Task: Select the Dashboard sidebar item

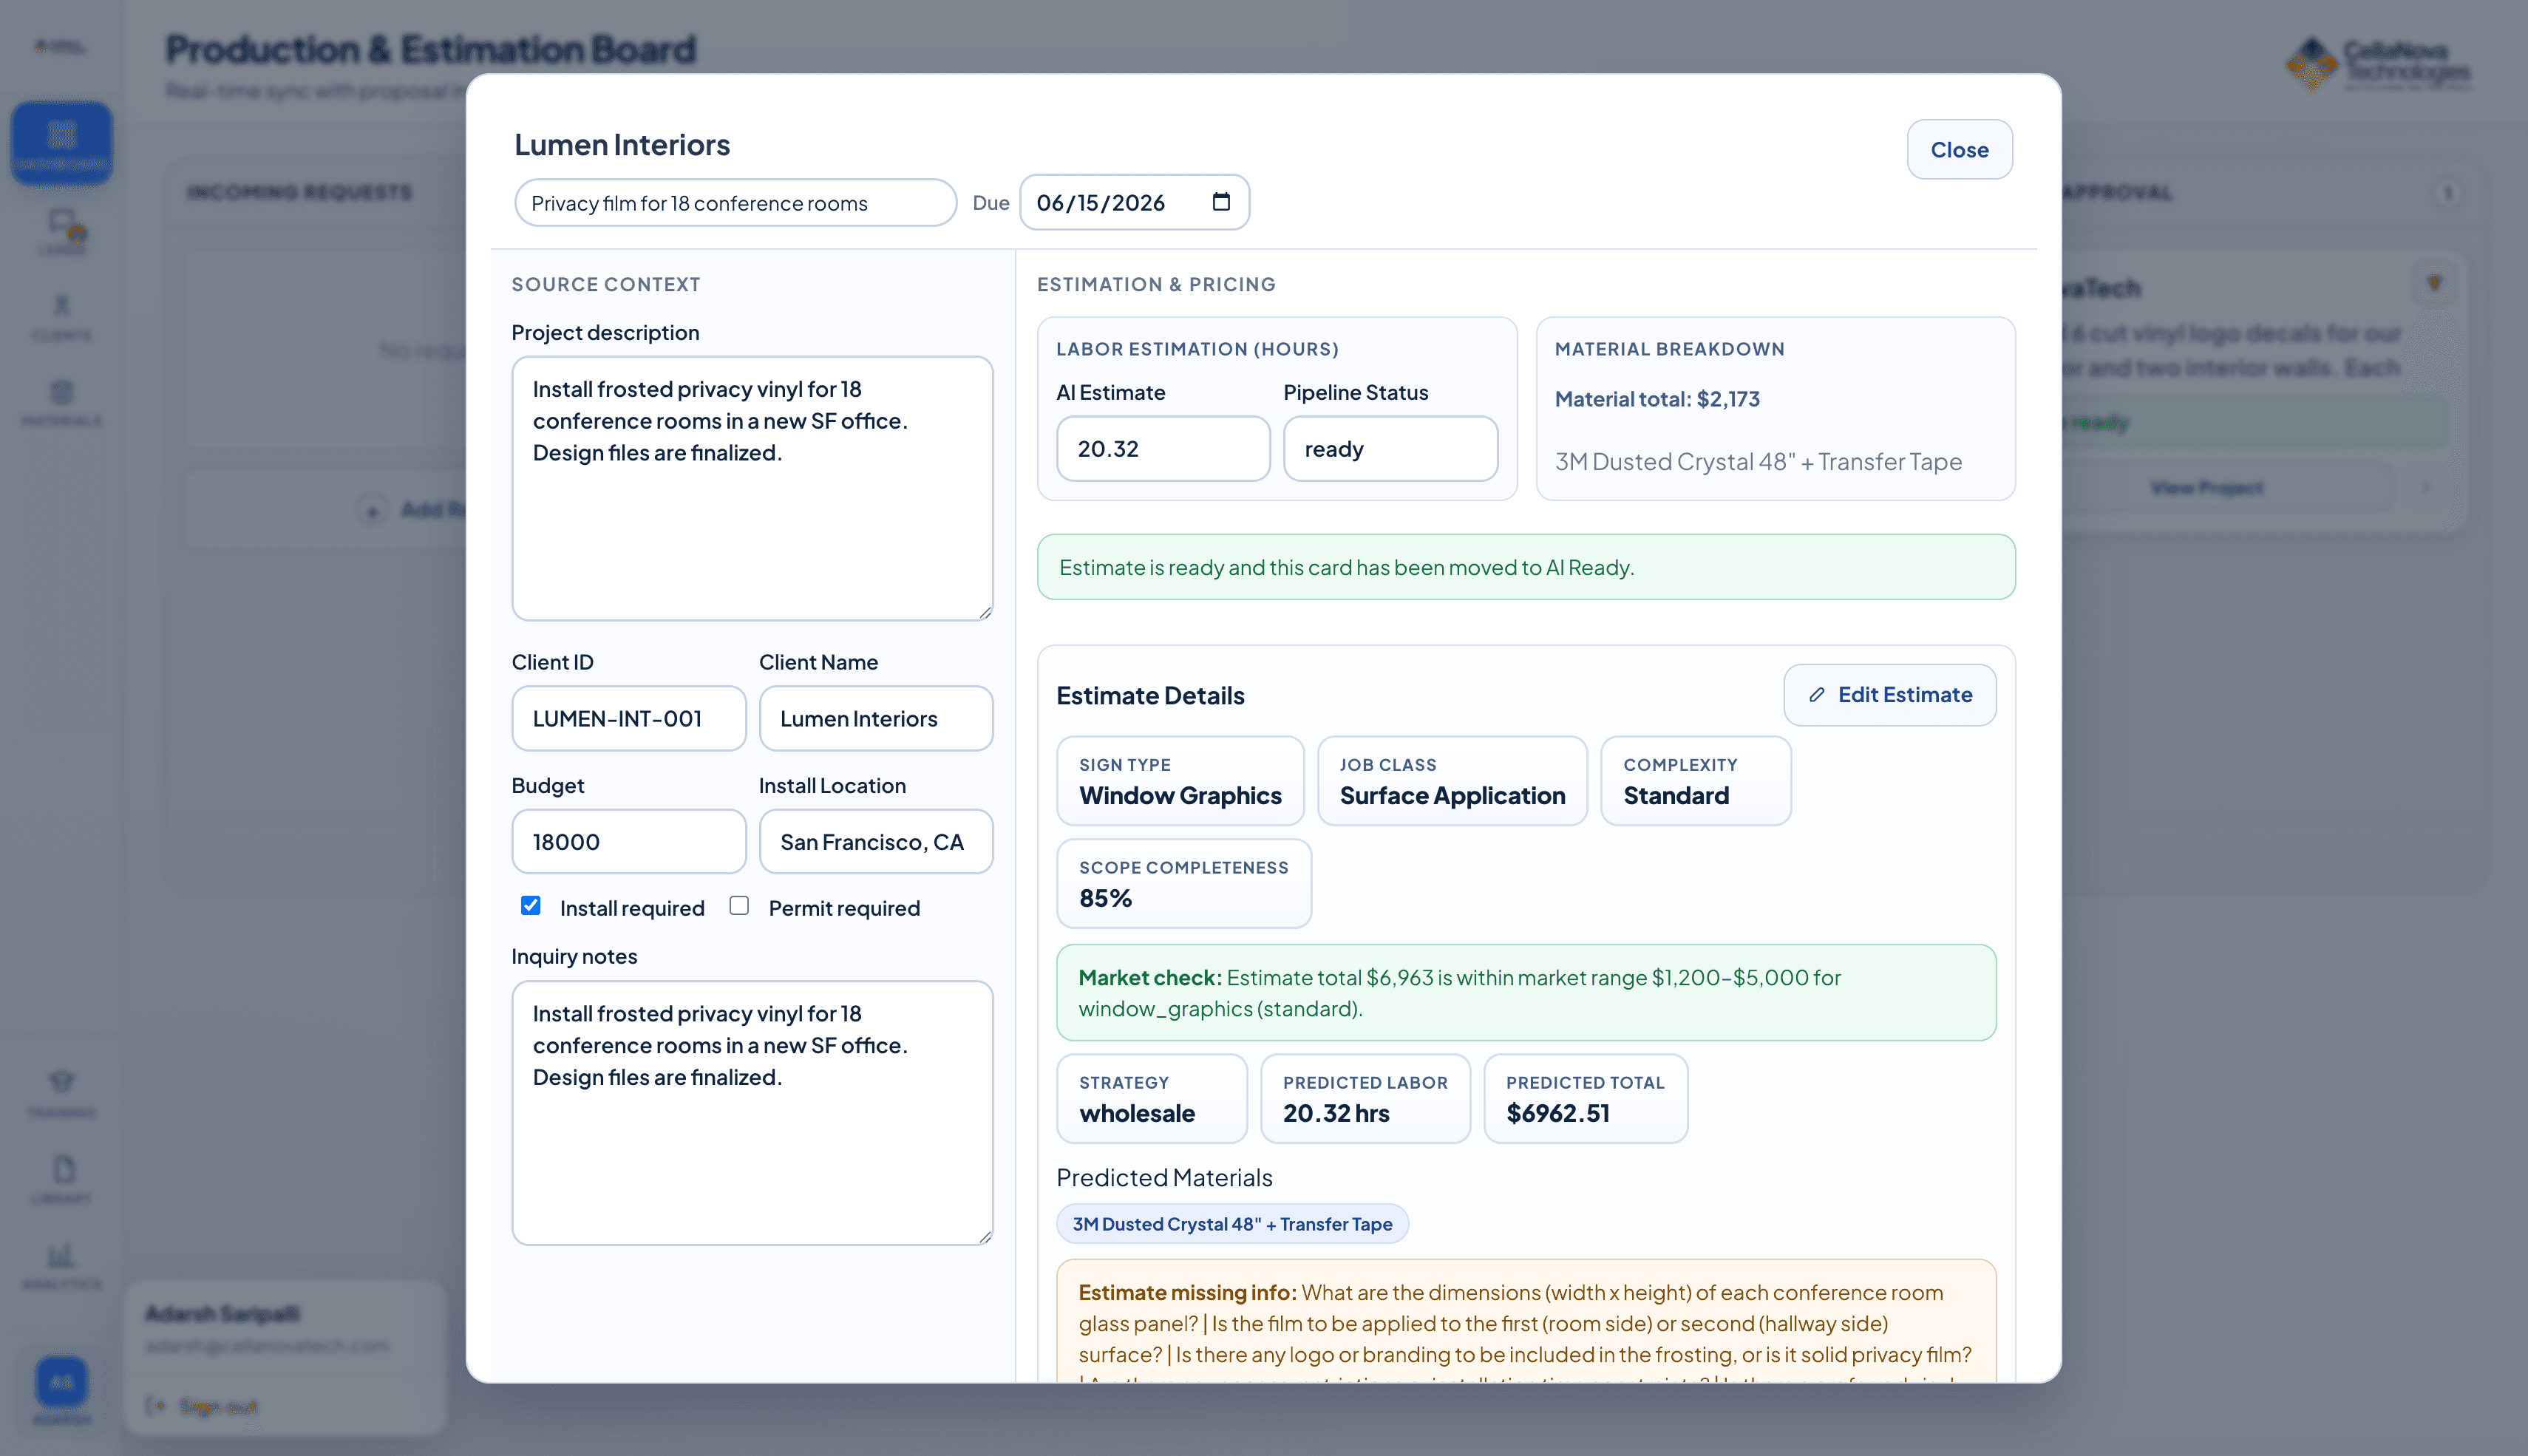Action: pyautogui.click(x=62, y=143)
